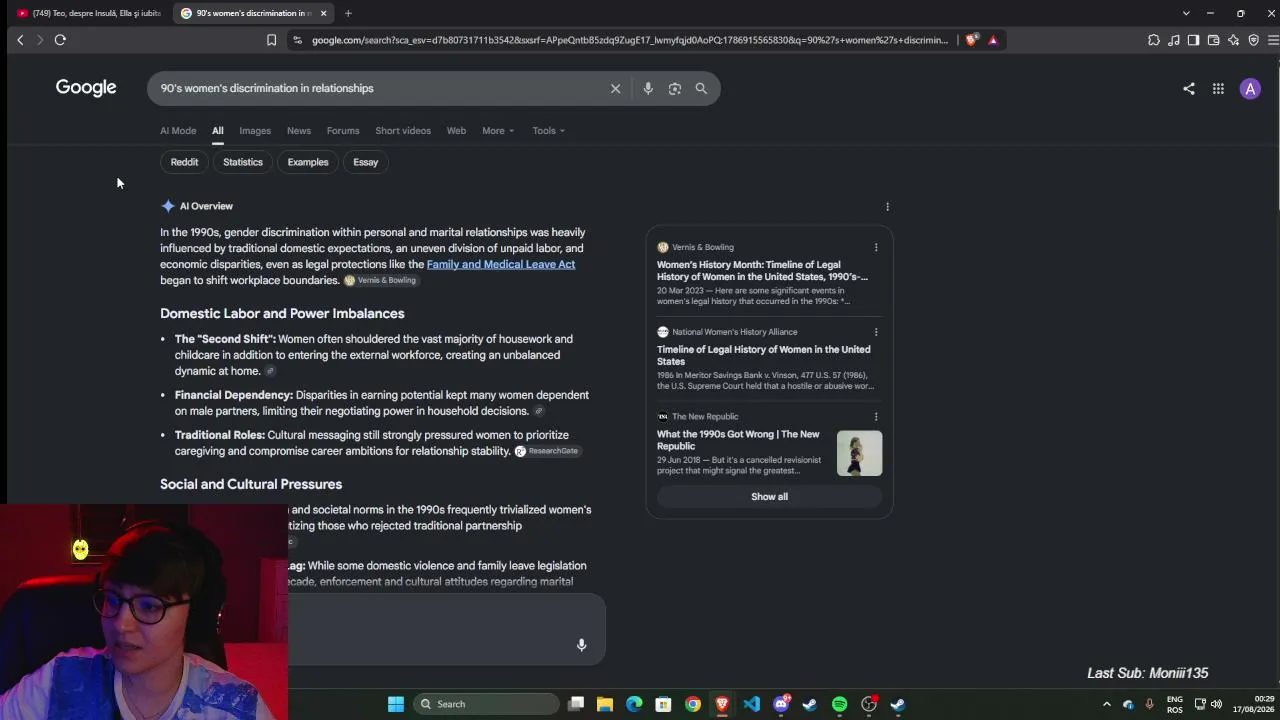The width and height of the screenshot is (1280, 720).
Task: Show all AI Overview sources
Action: pos(769,497)
